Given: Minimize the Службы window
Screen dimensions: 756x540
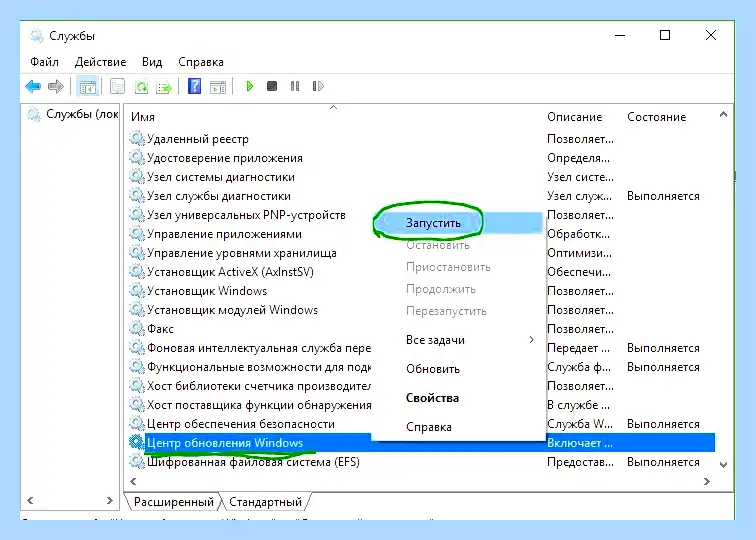Looking at the screenshot, I should 620,35.
